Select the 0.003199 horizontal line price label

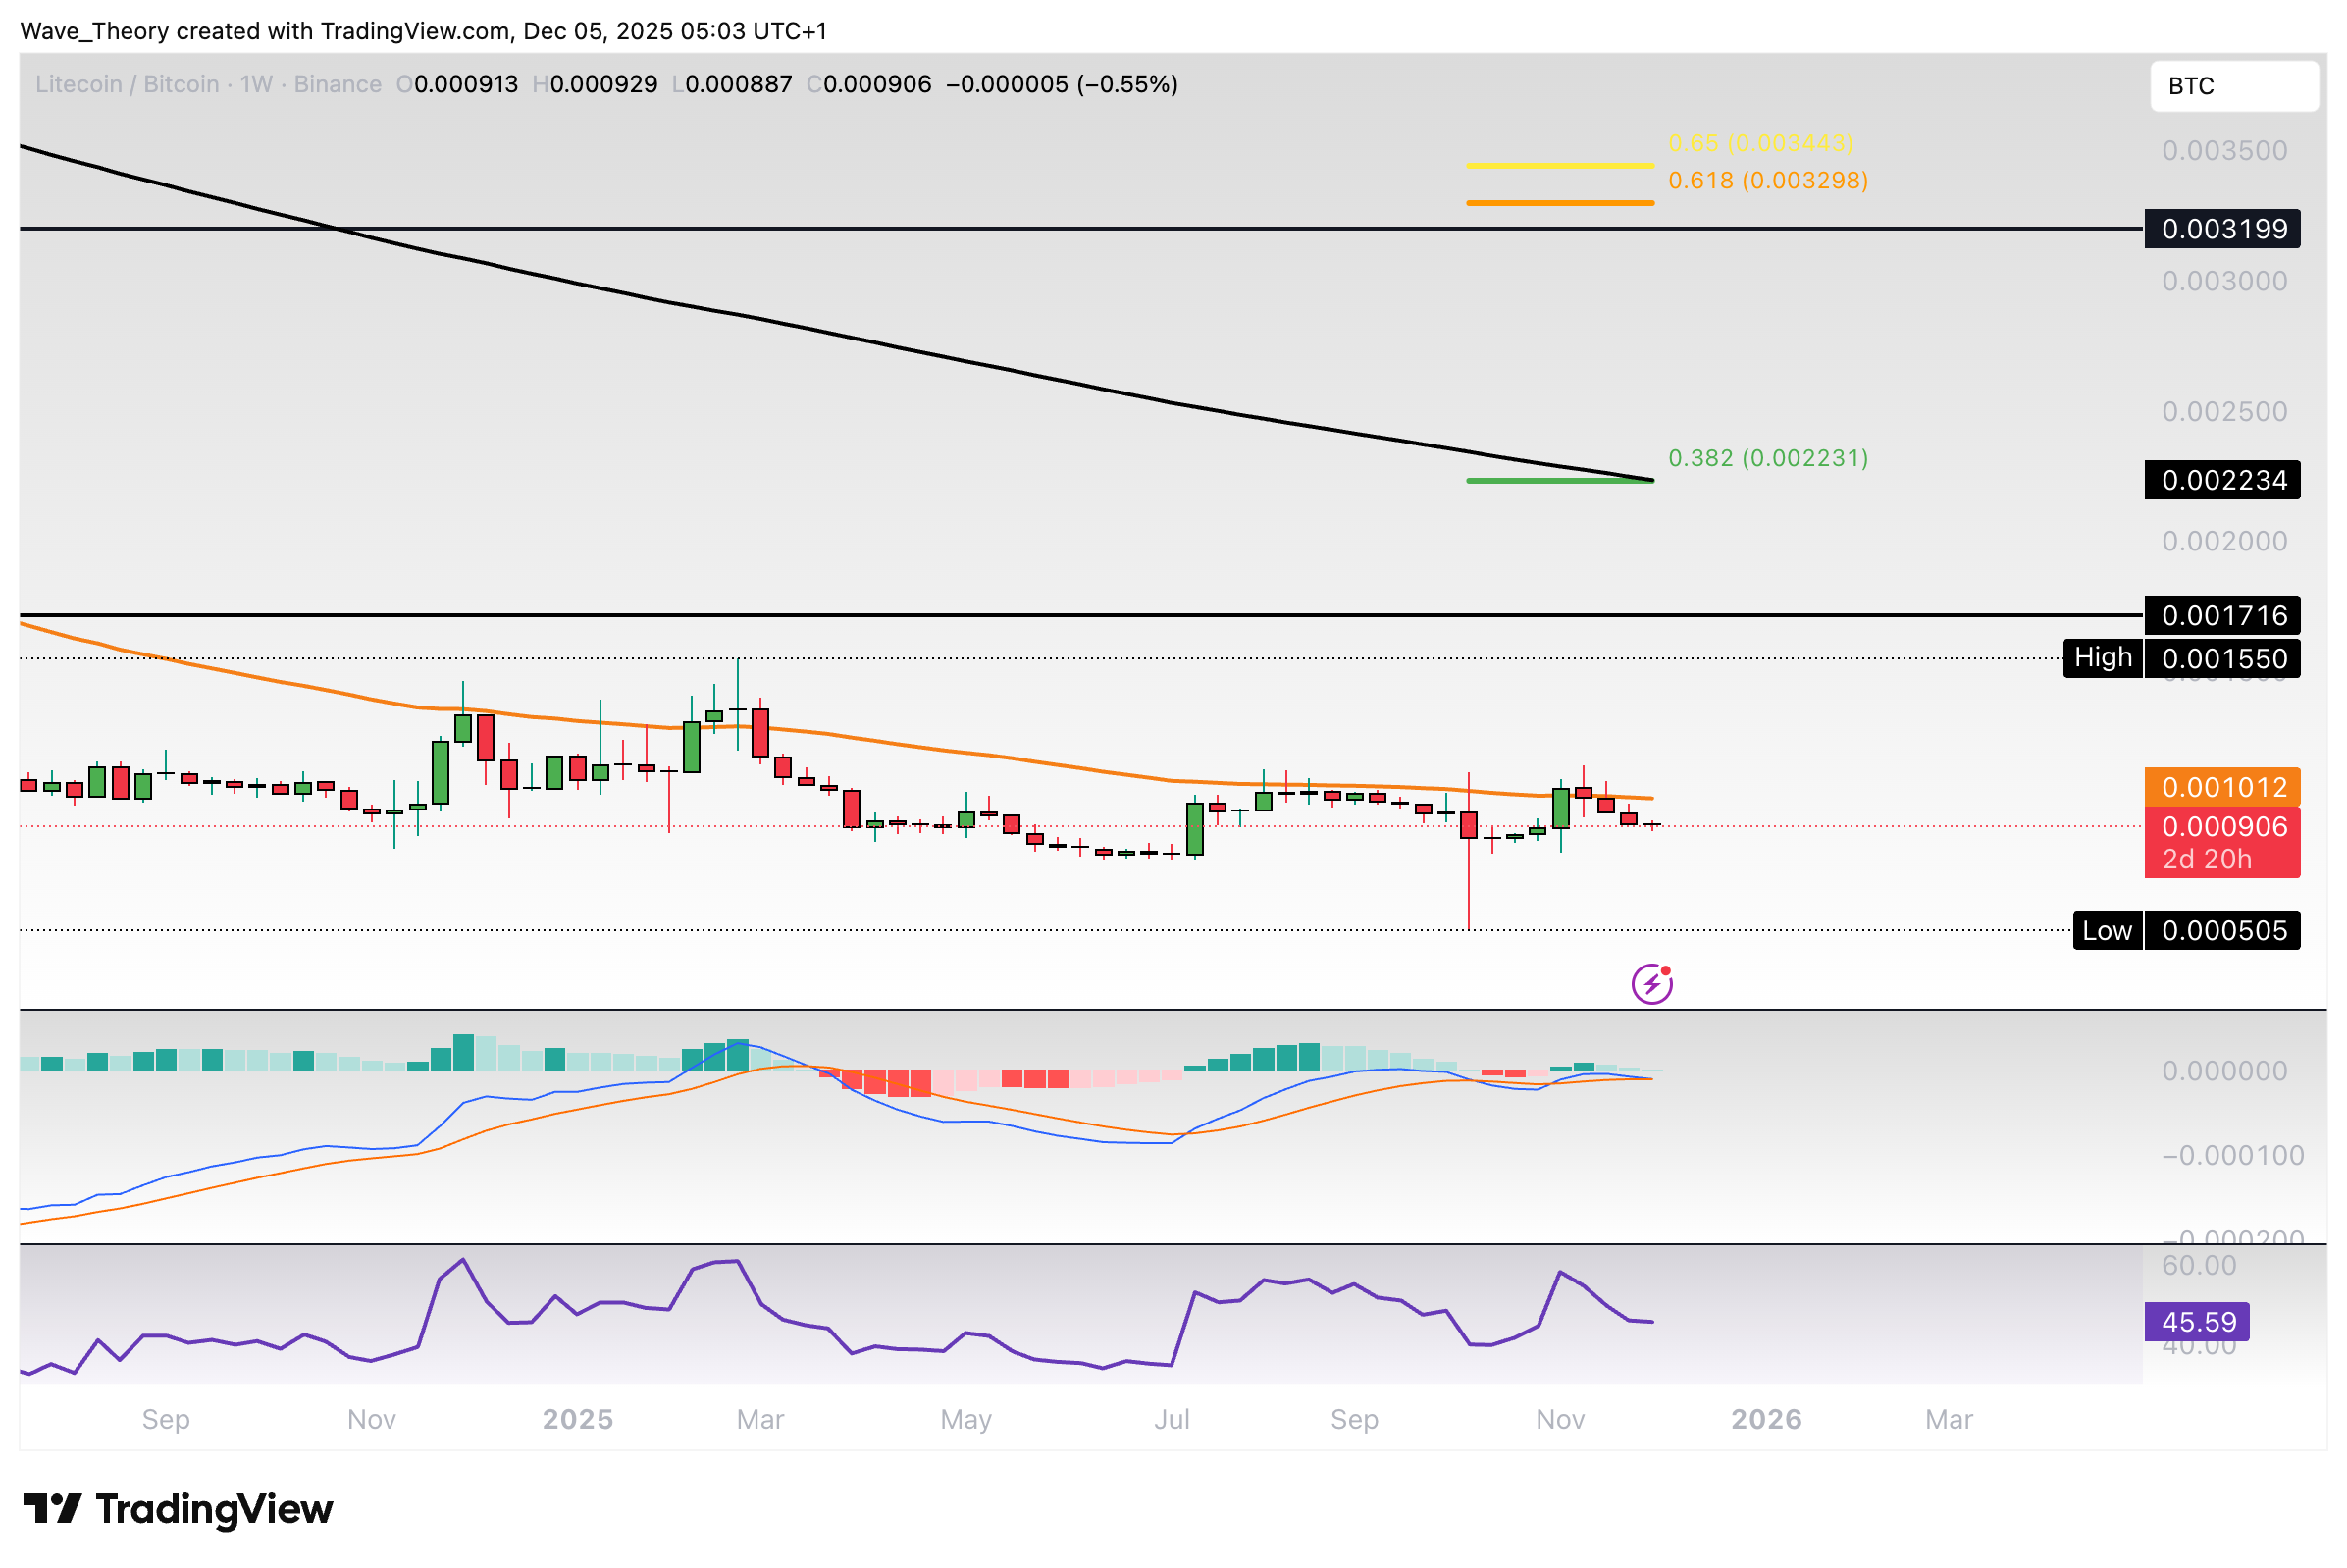(2222, 229)
